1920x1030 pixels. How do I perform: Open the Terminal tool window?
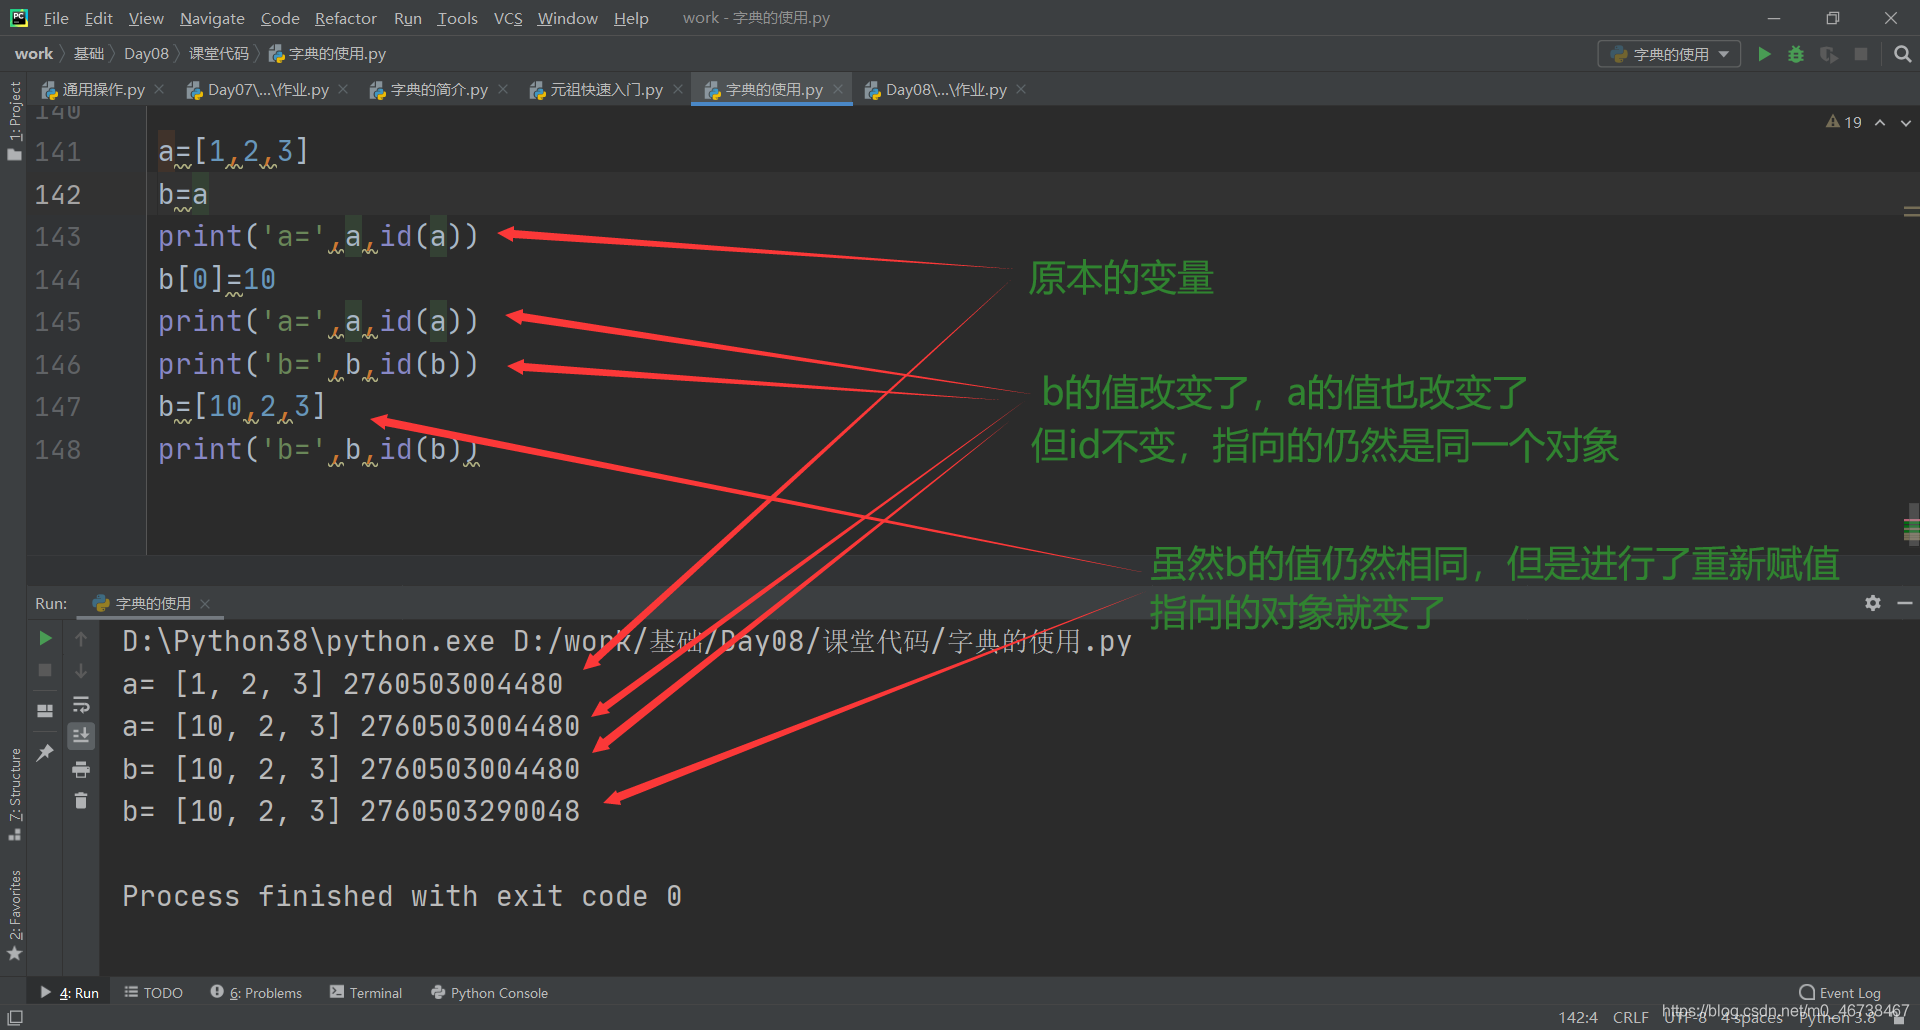pos(366,993)
